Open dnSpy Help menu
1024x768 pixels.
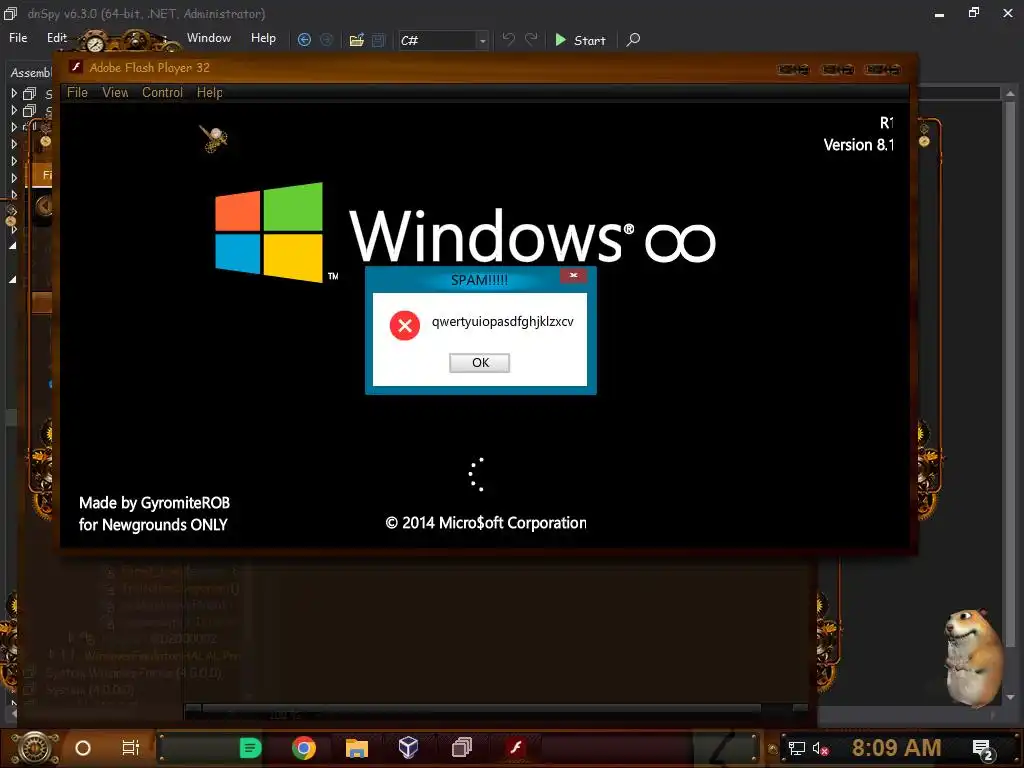pyautogui.click(x=263, y=38)
